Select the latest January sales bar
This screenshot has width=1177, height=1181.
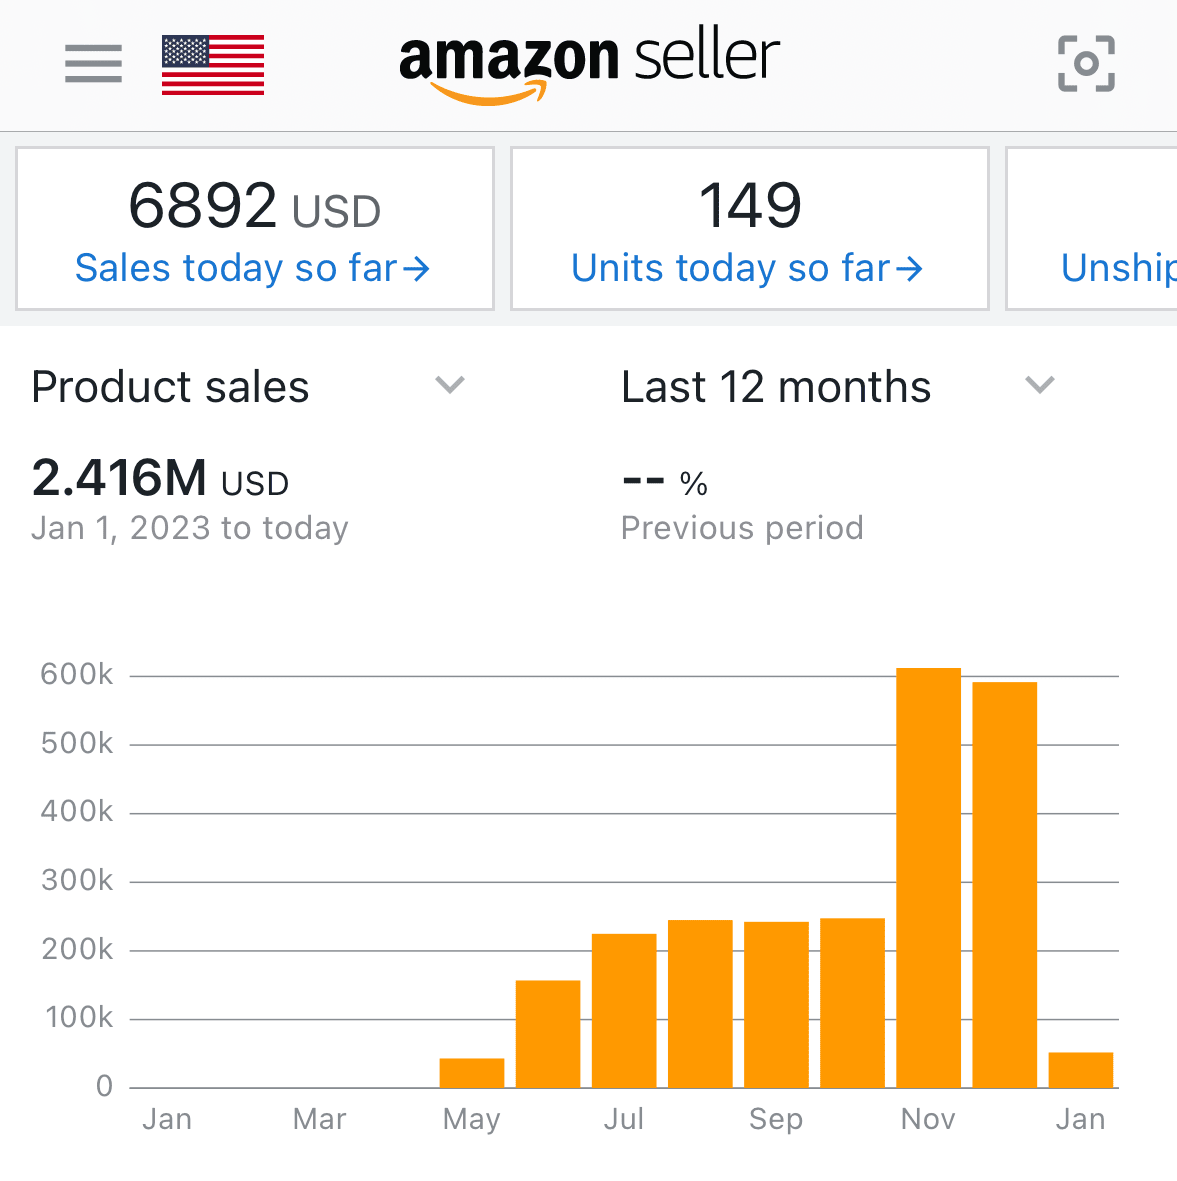(1080, 1069)
